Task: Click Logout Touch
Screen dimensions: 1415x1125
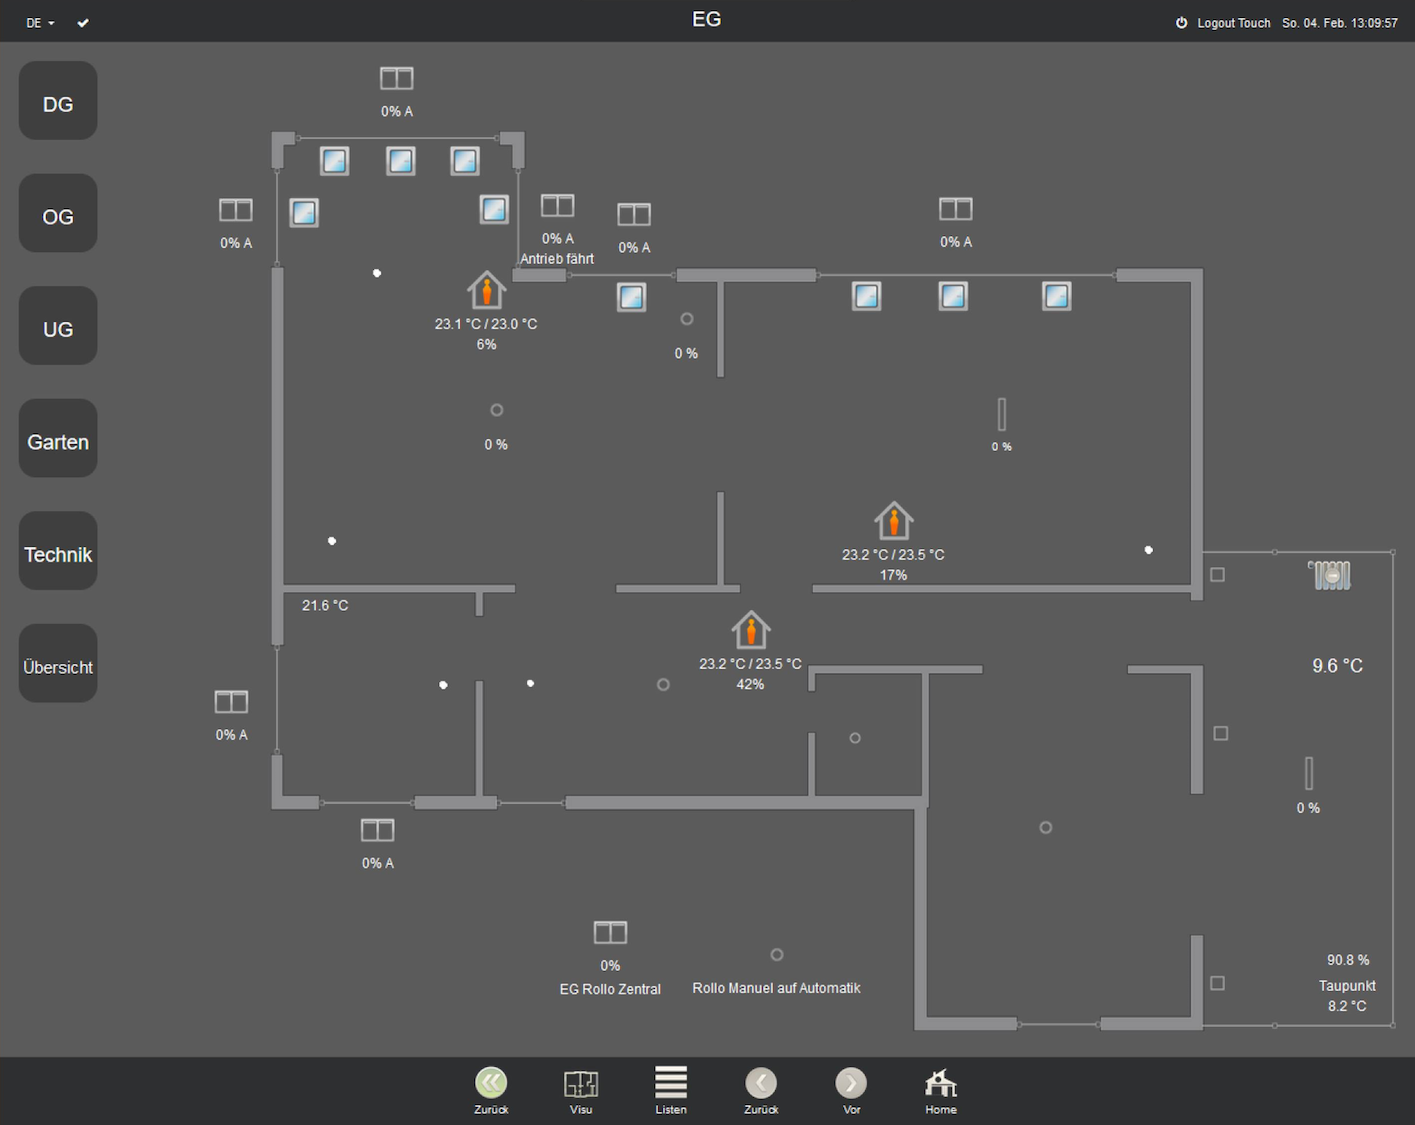Action: click(1234, 22)
